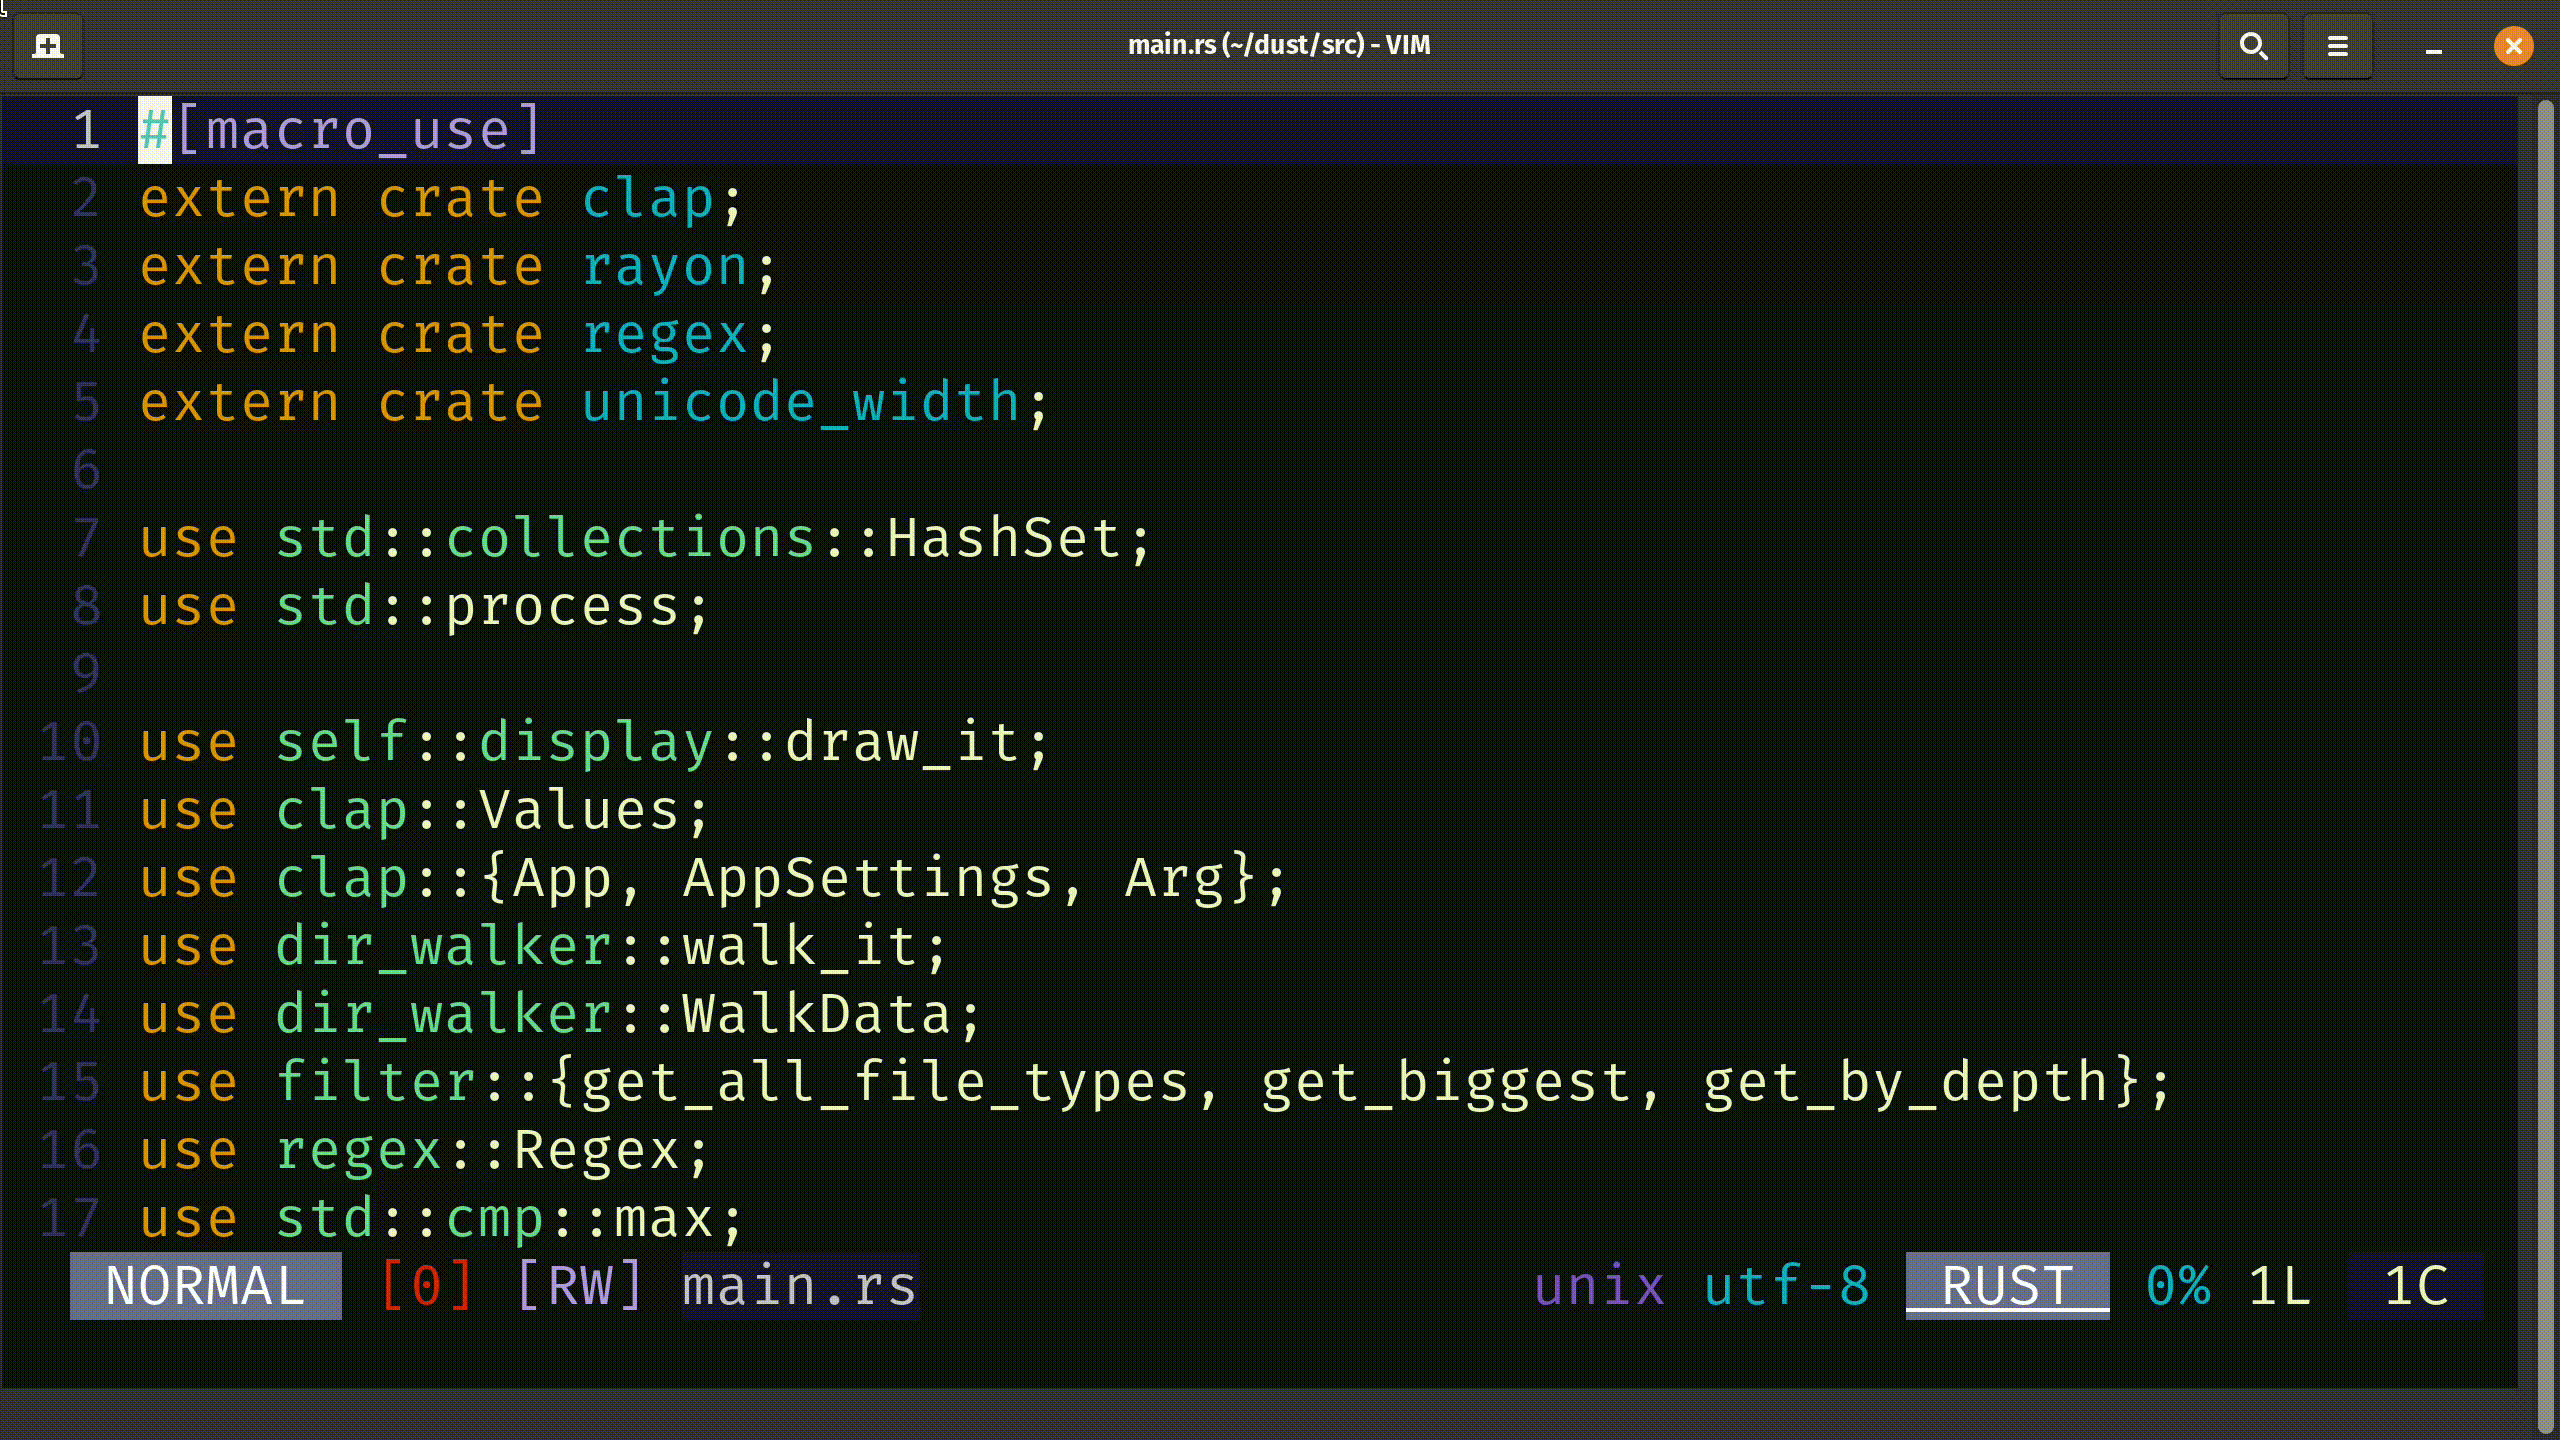
Task: Click the RUST filetype indicator
Action: coord(2006,1285)
